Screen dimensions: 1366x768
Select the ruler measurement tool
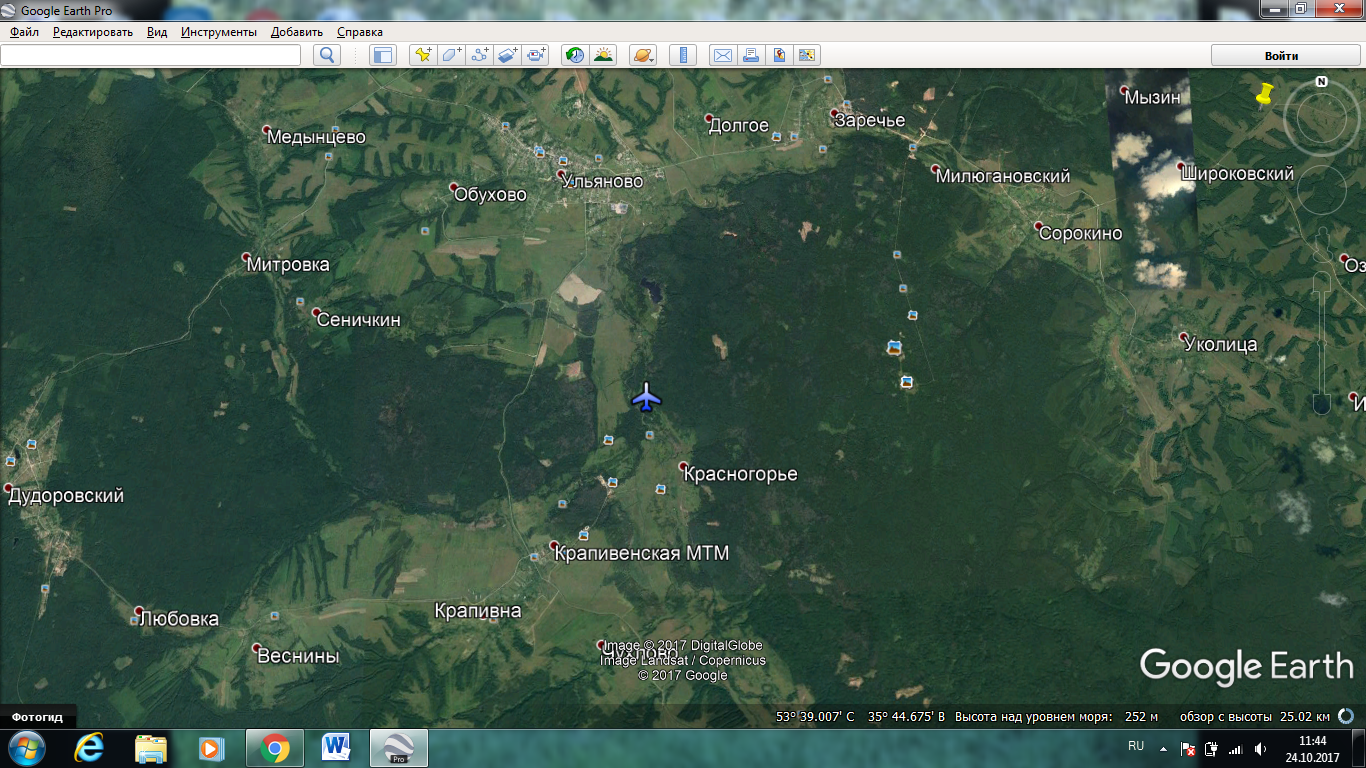(683, 55)
